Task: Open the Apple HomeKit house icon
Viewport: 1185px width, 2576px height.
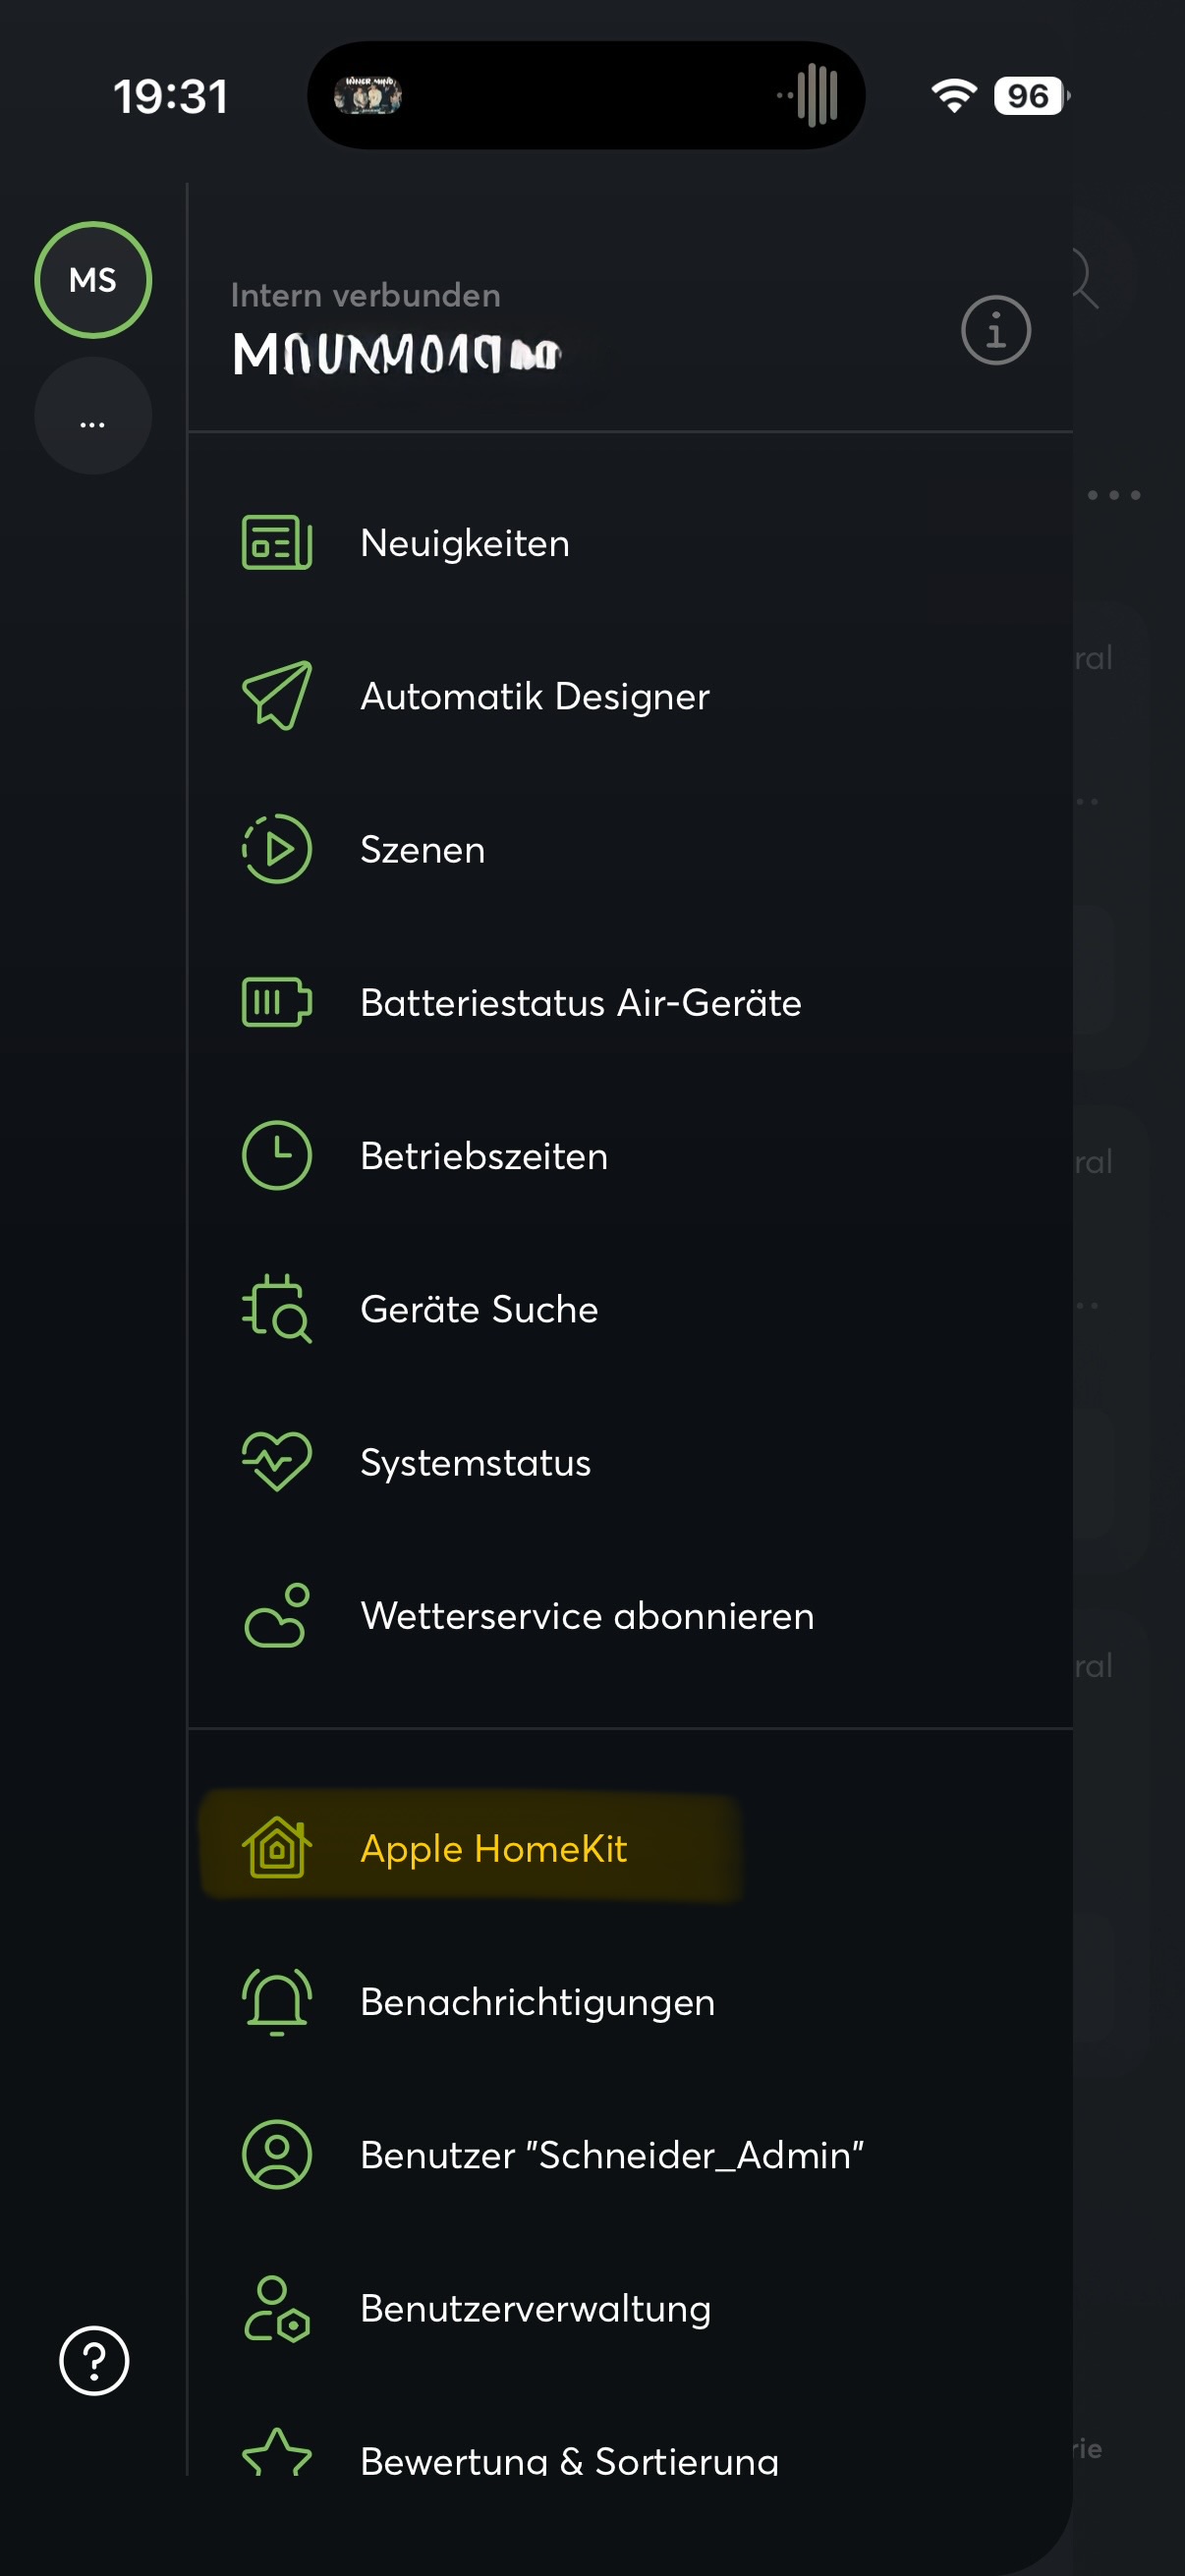Action: 276,1849
